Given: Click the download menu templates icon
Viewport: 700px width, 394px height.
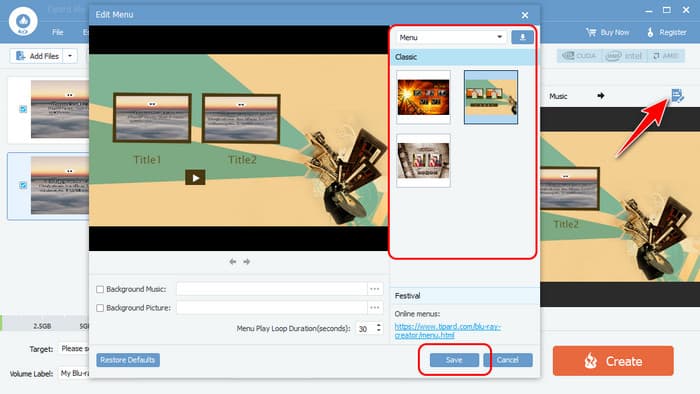Looking at the screenshot, I should click(522, 37).
